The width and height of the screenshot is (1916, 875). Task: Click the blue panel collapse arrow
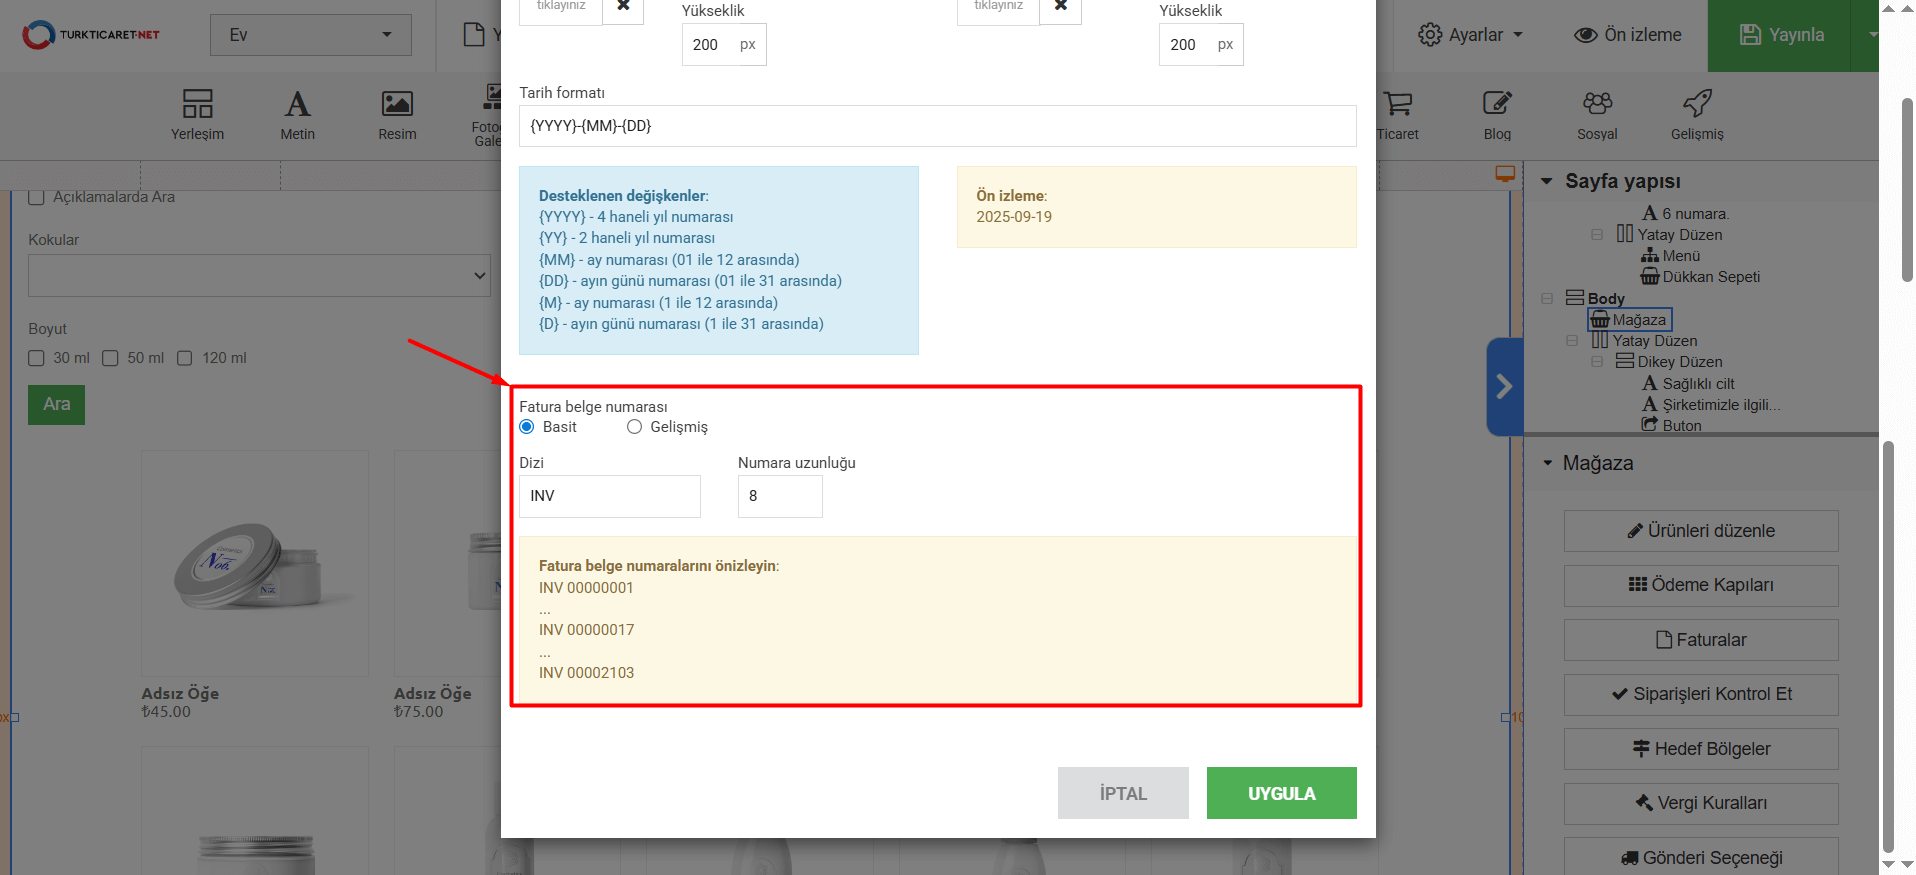tap(1504, 387)
